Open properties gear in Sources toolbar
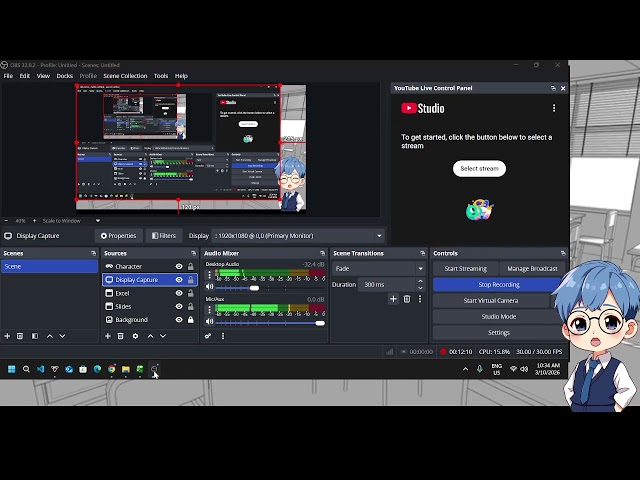The height and width of the screenshot is (480, 640). [135, 336]
